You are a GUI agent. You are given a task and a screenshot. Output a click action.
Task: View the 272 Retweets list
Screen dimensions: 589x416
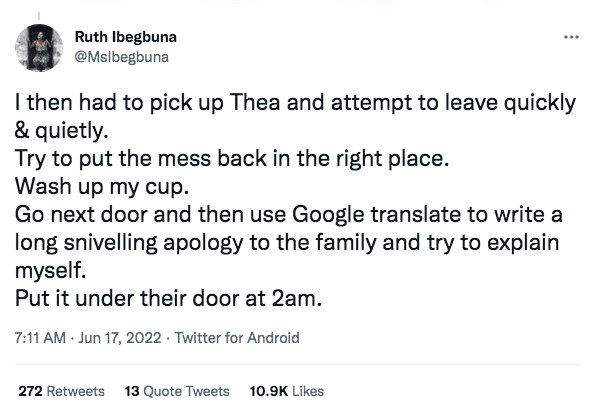[61, 391]
